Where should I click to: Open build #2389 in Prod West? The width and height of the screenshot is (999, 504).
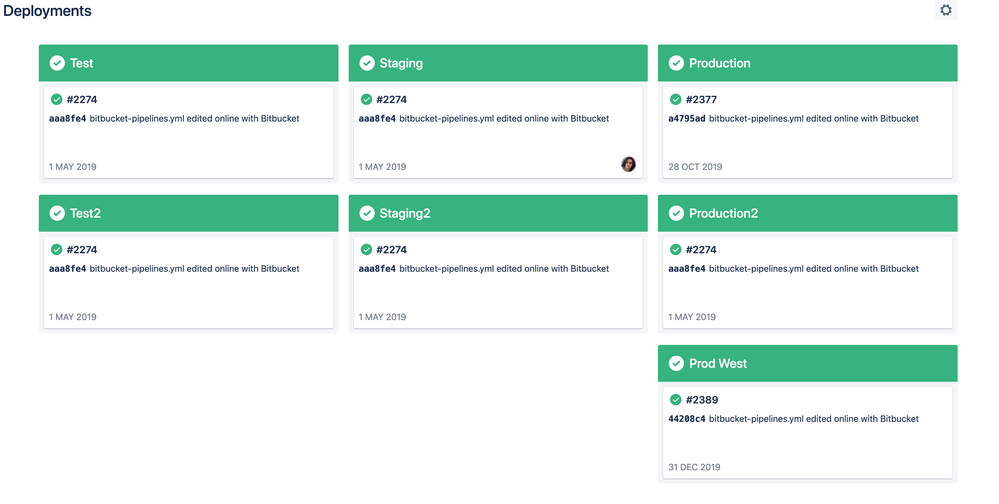(702, 400)
